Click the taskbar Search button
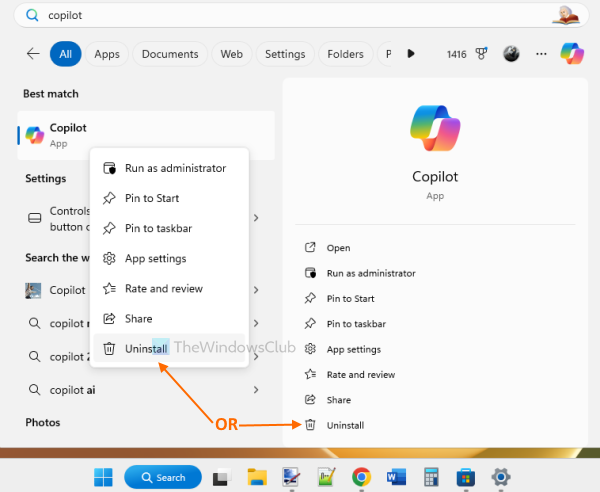The width and height of the screenshot is (600, 492). point(163,477)
